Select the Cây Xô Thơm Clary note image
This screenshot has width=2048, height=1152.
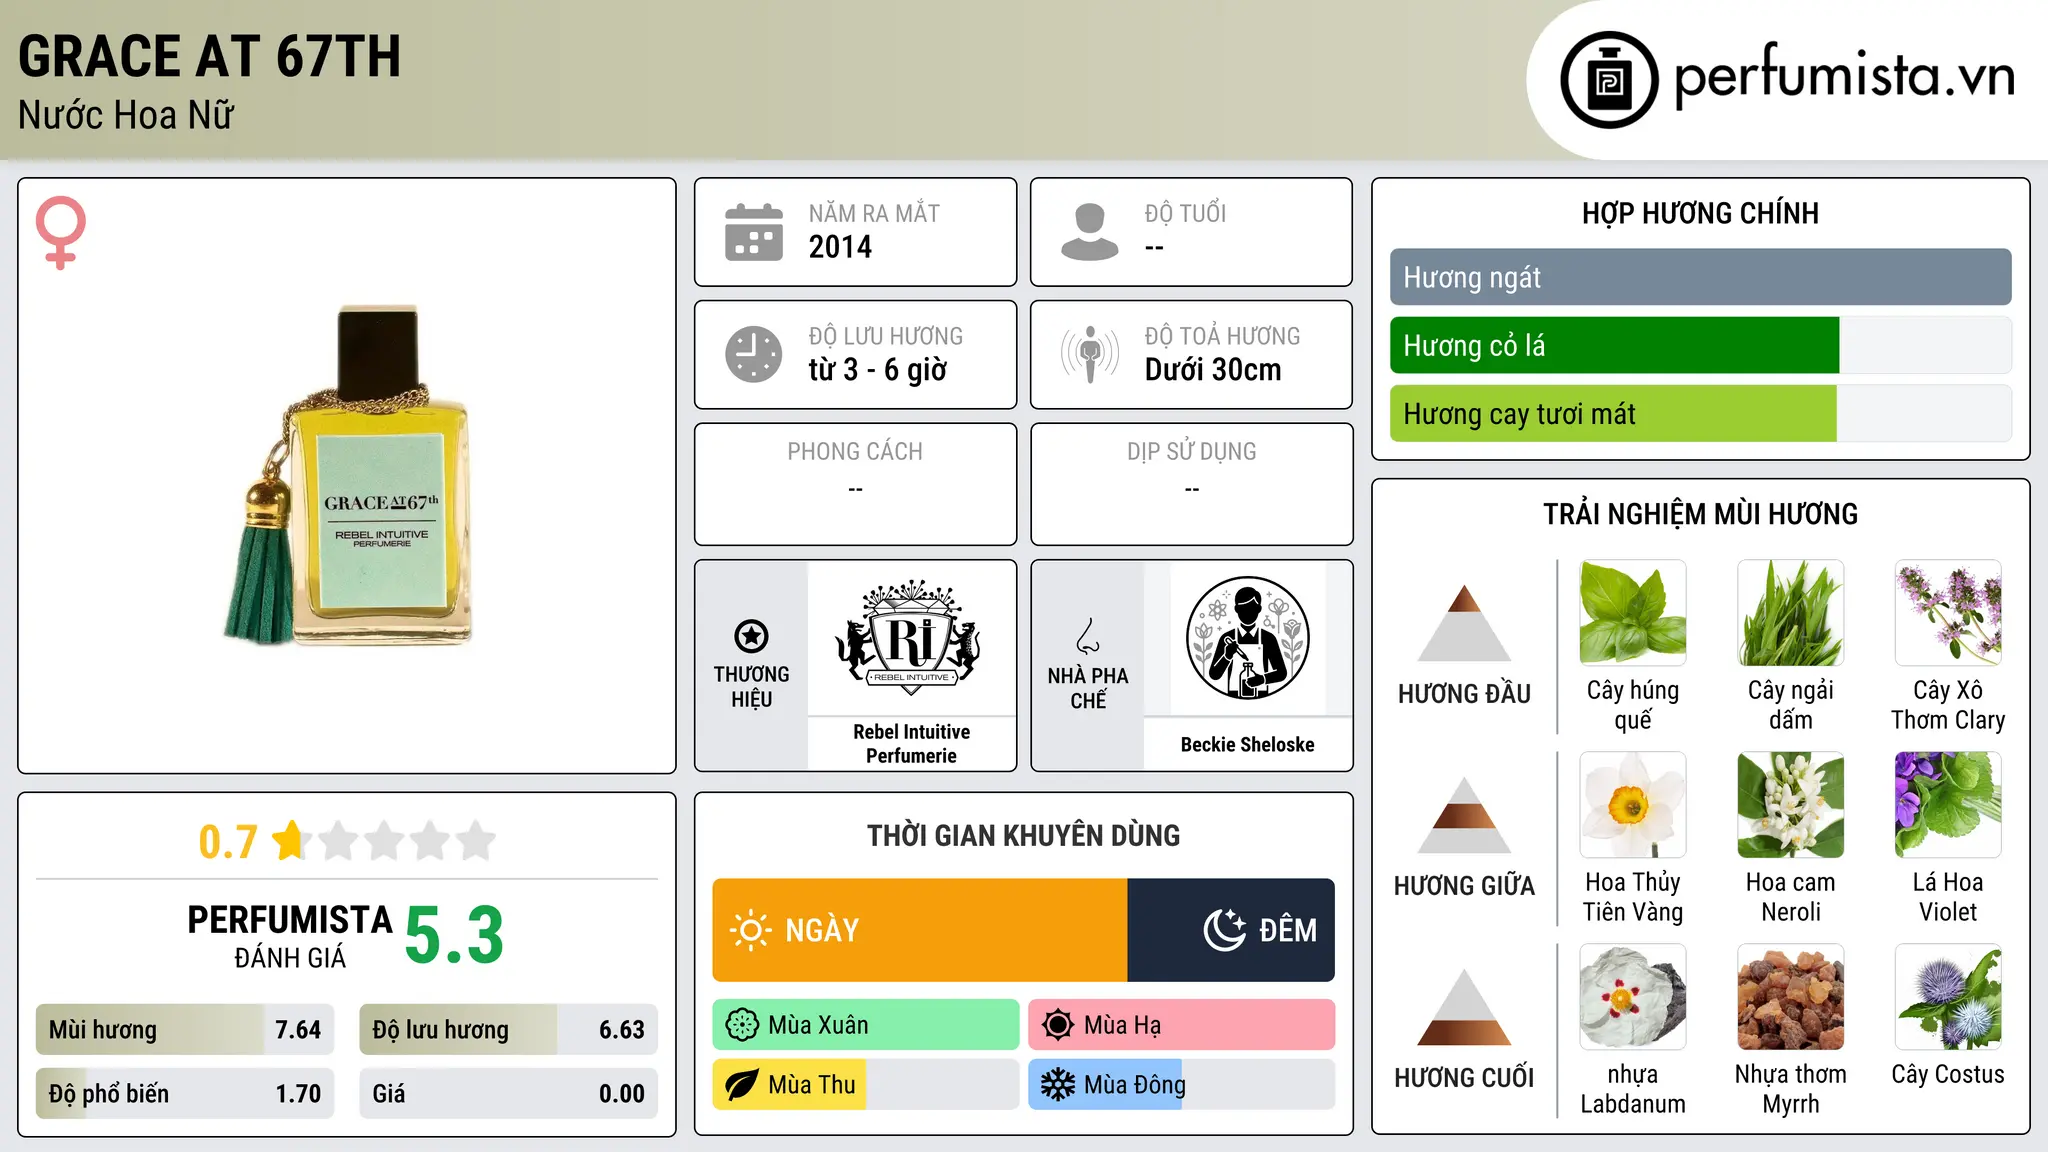[1948, 612]
